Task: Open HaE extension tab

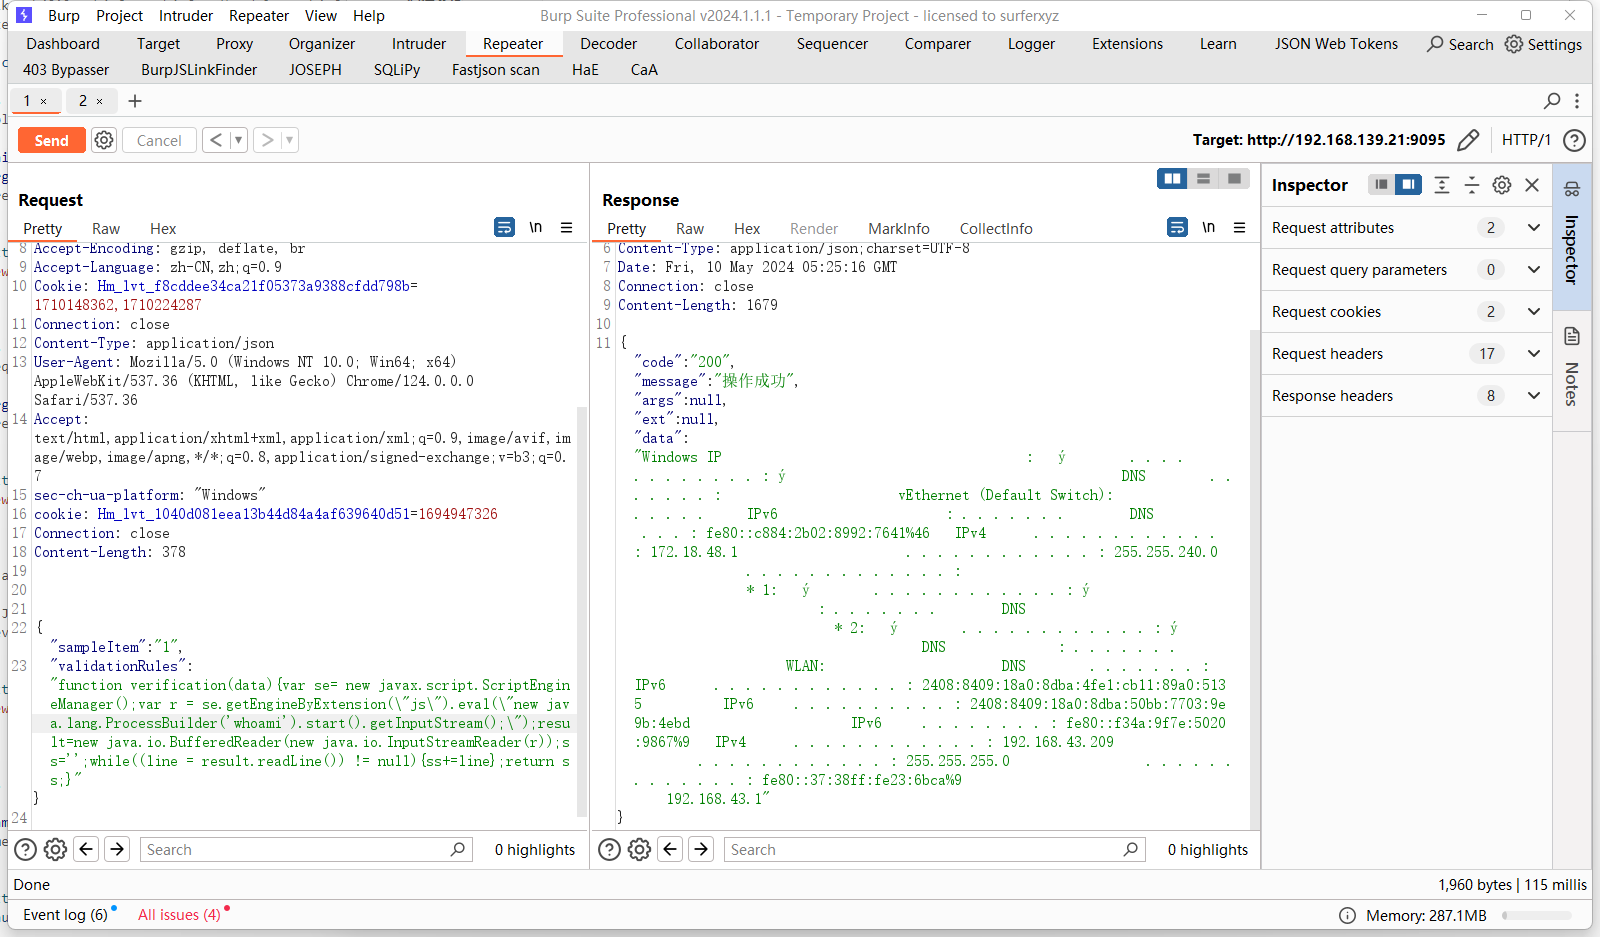Action: [585, 70]
